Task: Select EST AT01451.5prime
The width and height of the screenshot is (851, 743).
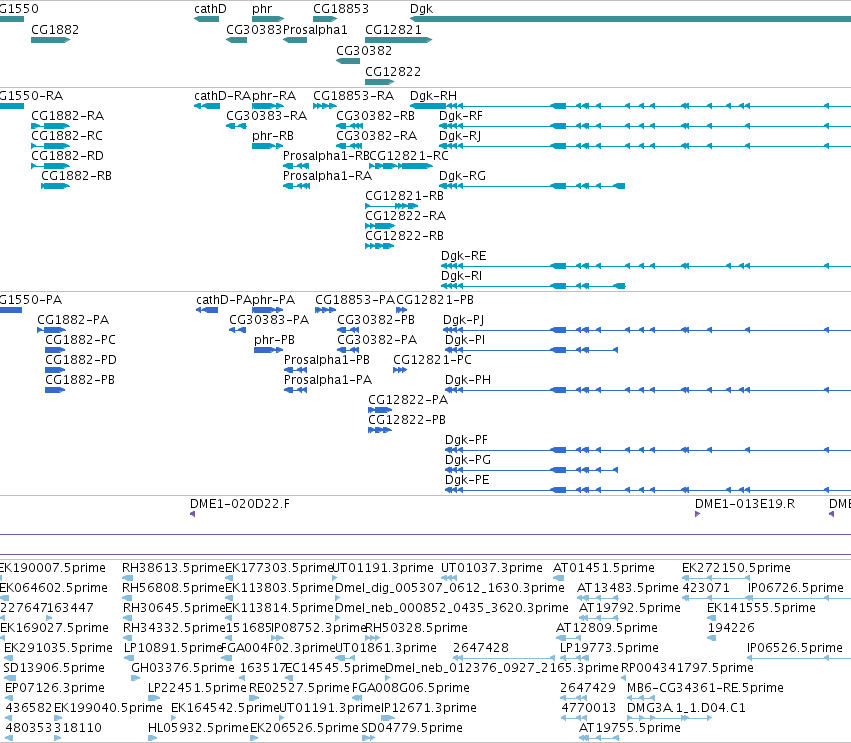Action: (x=604, y=568)
